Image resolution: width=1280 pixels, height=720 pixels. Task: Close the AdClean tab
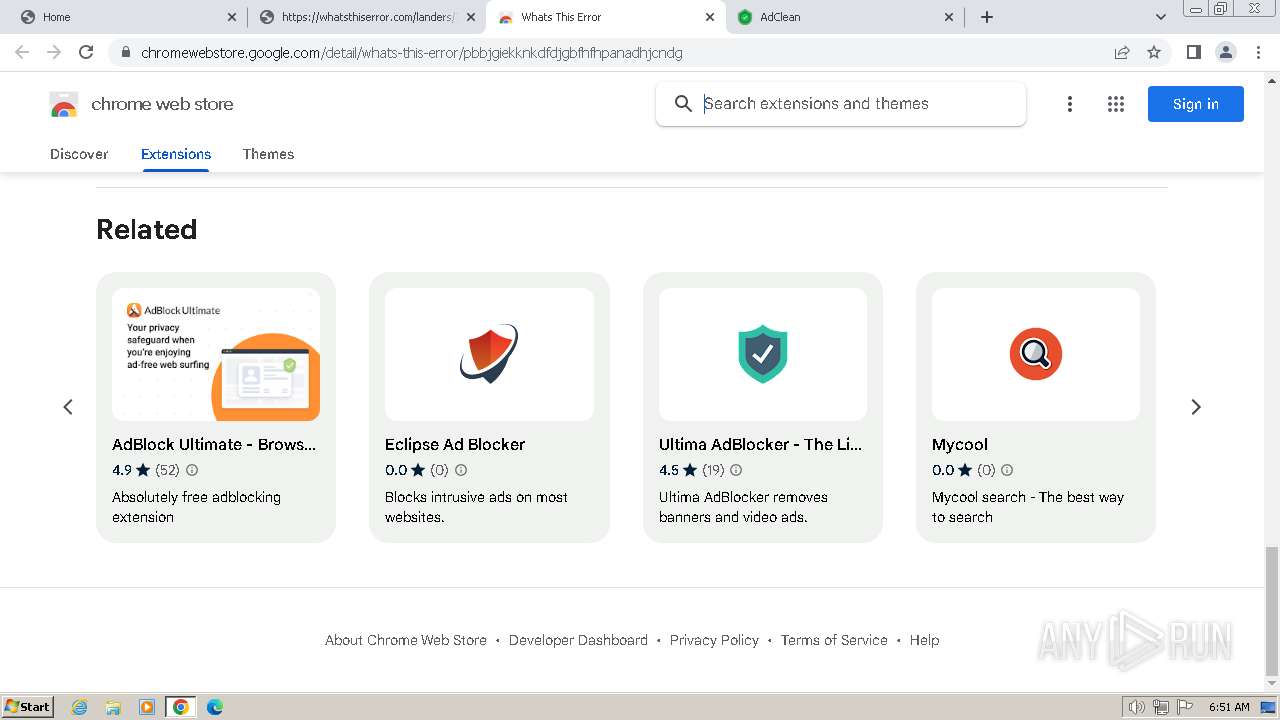(949, 17)
